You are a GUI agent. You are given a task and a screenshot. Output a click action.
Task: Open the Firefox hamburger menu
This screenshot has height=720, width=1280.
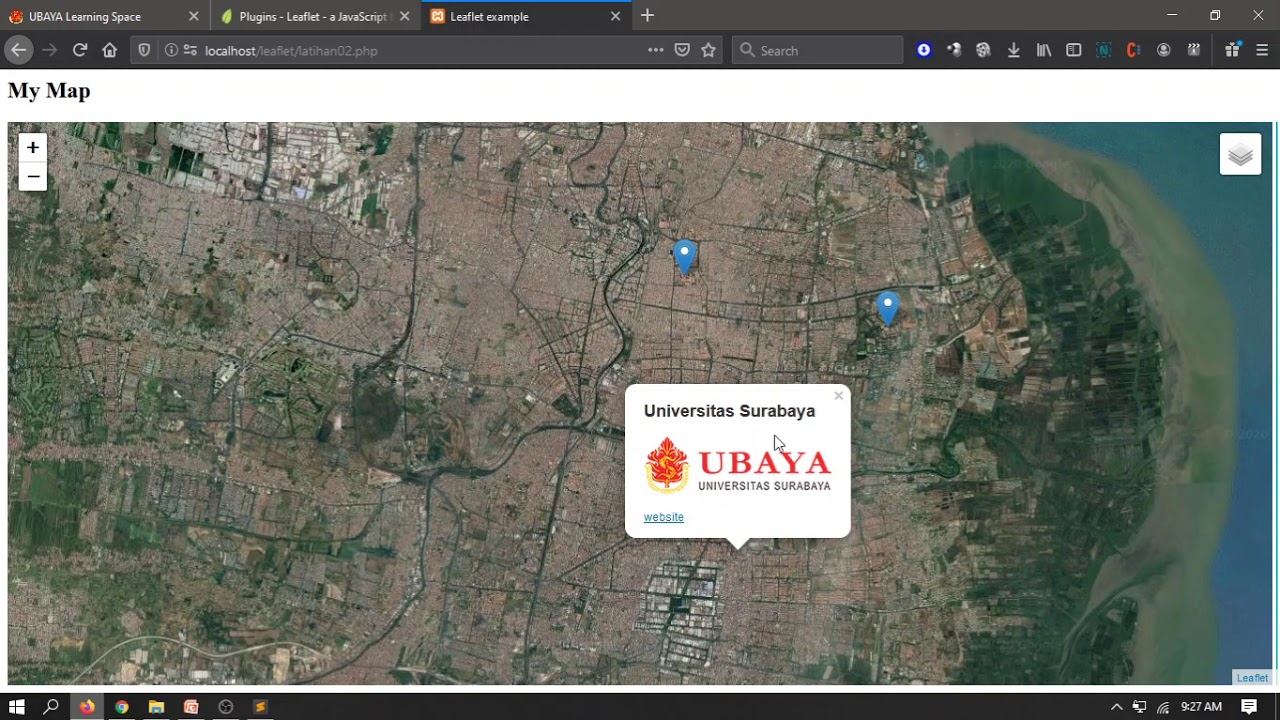coord(1262,50)
